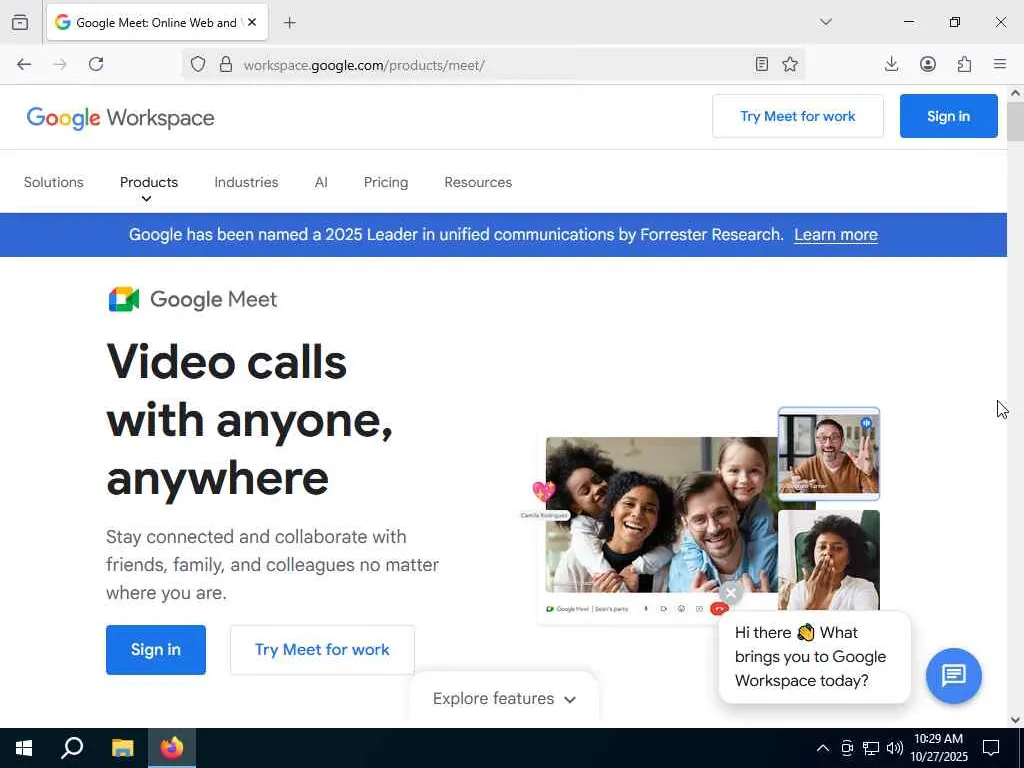
Task: Open network status tray icon
Action: coord(871,748)
